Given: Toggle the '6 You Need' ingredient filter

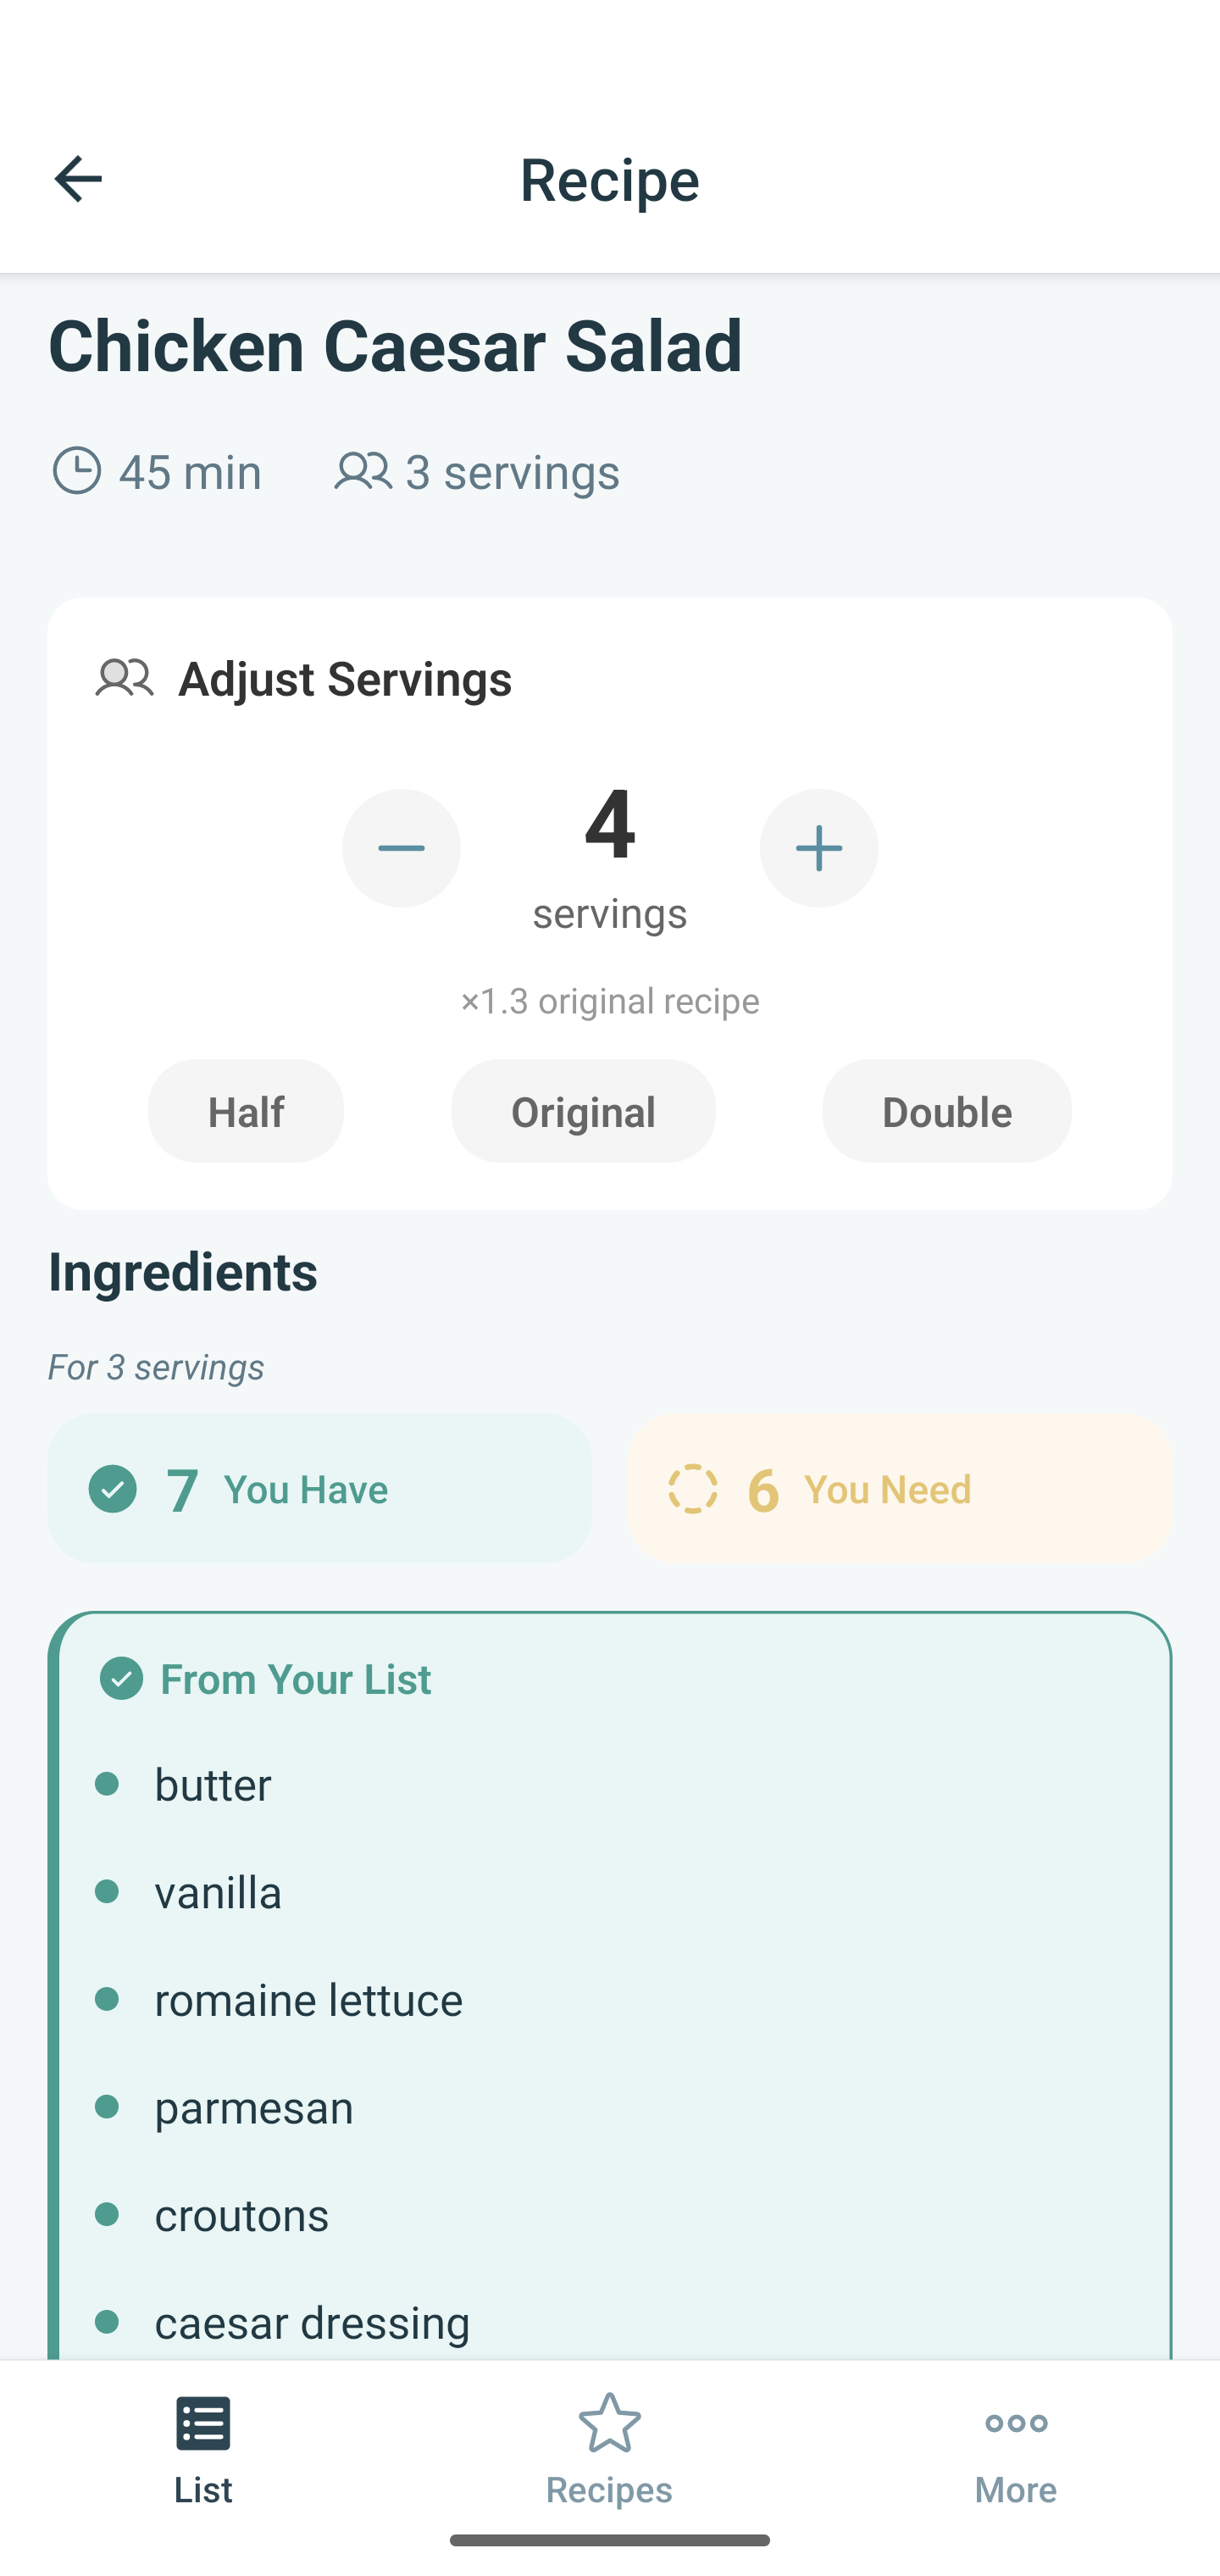Looking at the screenshot, I should click(898, 1488).
